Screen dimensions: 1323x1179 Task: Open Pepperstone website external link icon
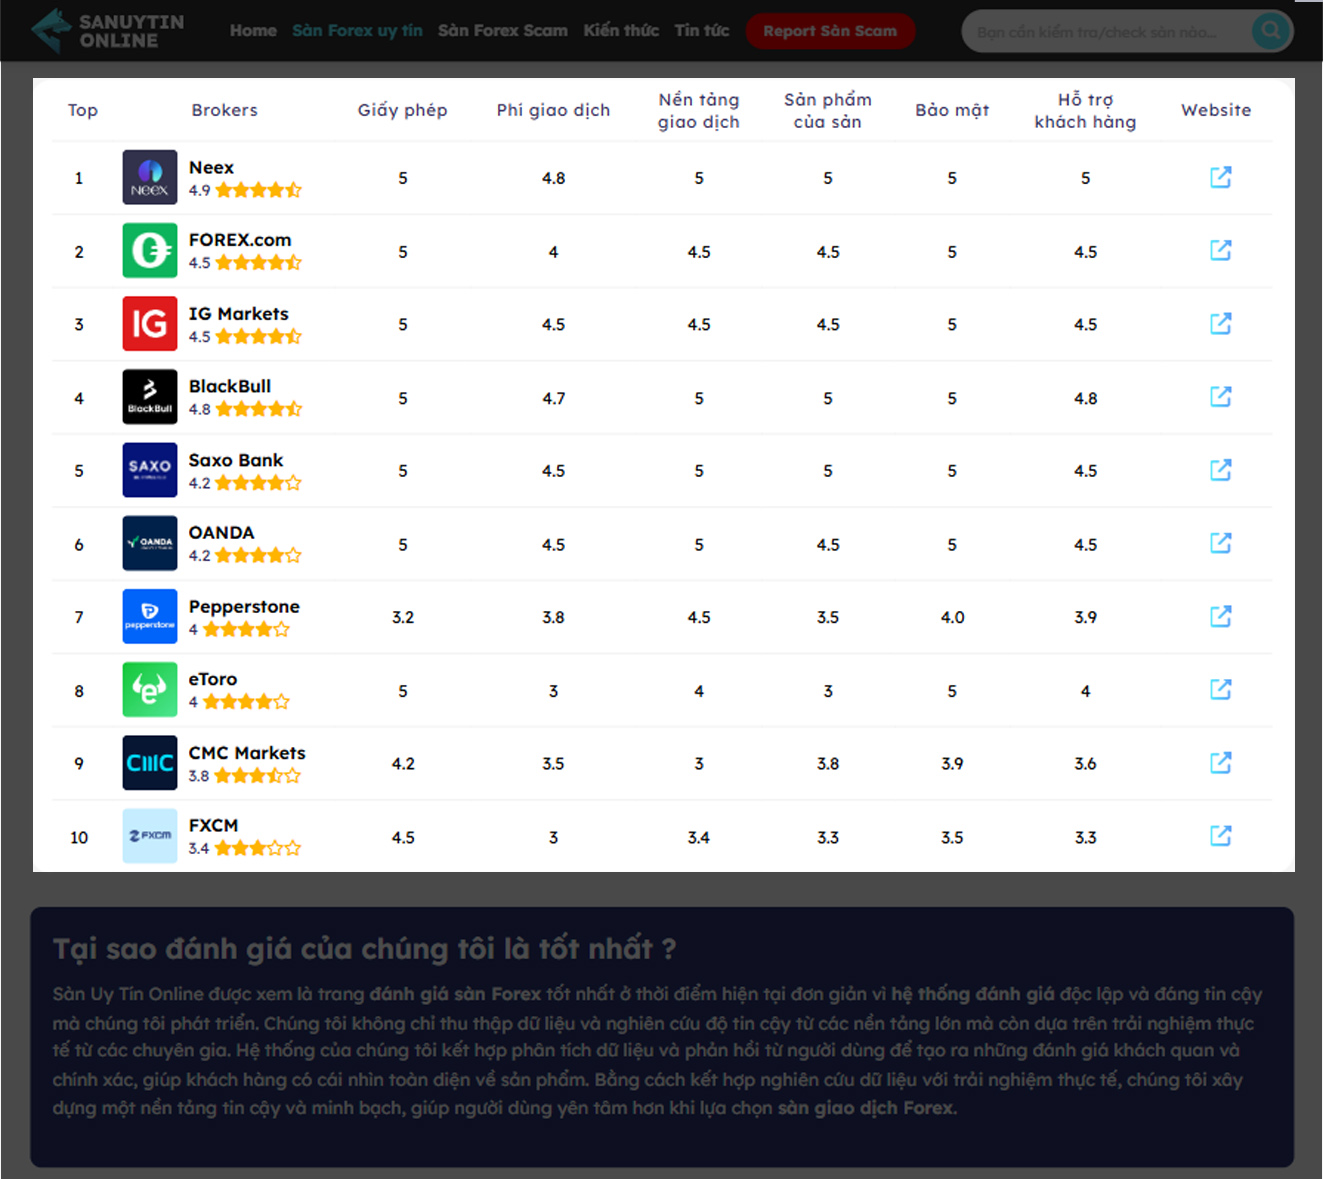1220,616
